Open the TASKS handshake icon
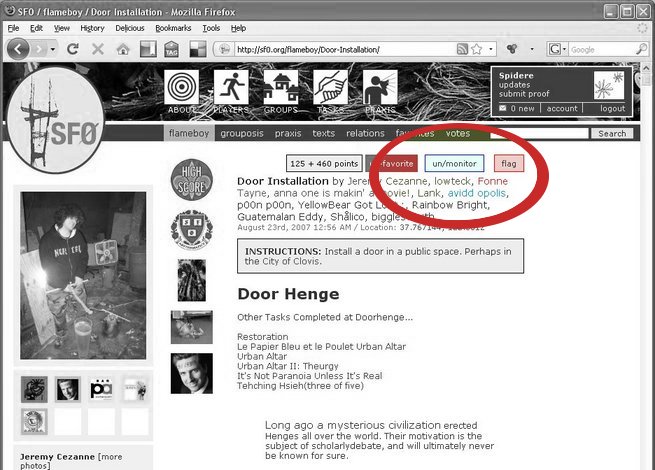 (330, 87)
